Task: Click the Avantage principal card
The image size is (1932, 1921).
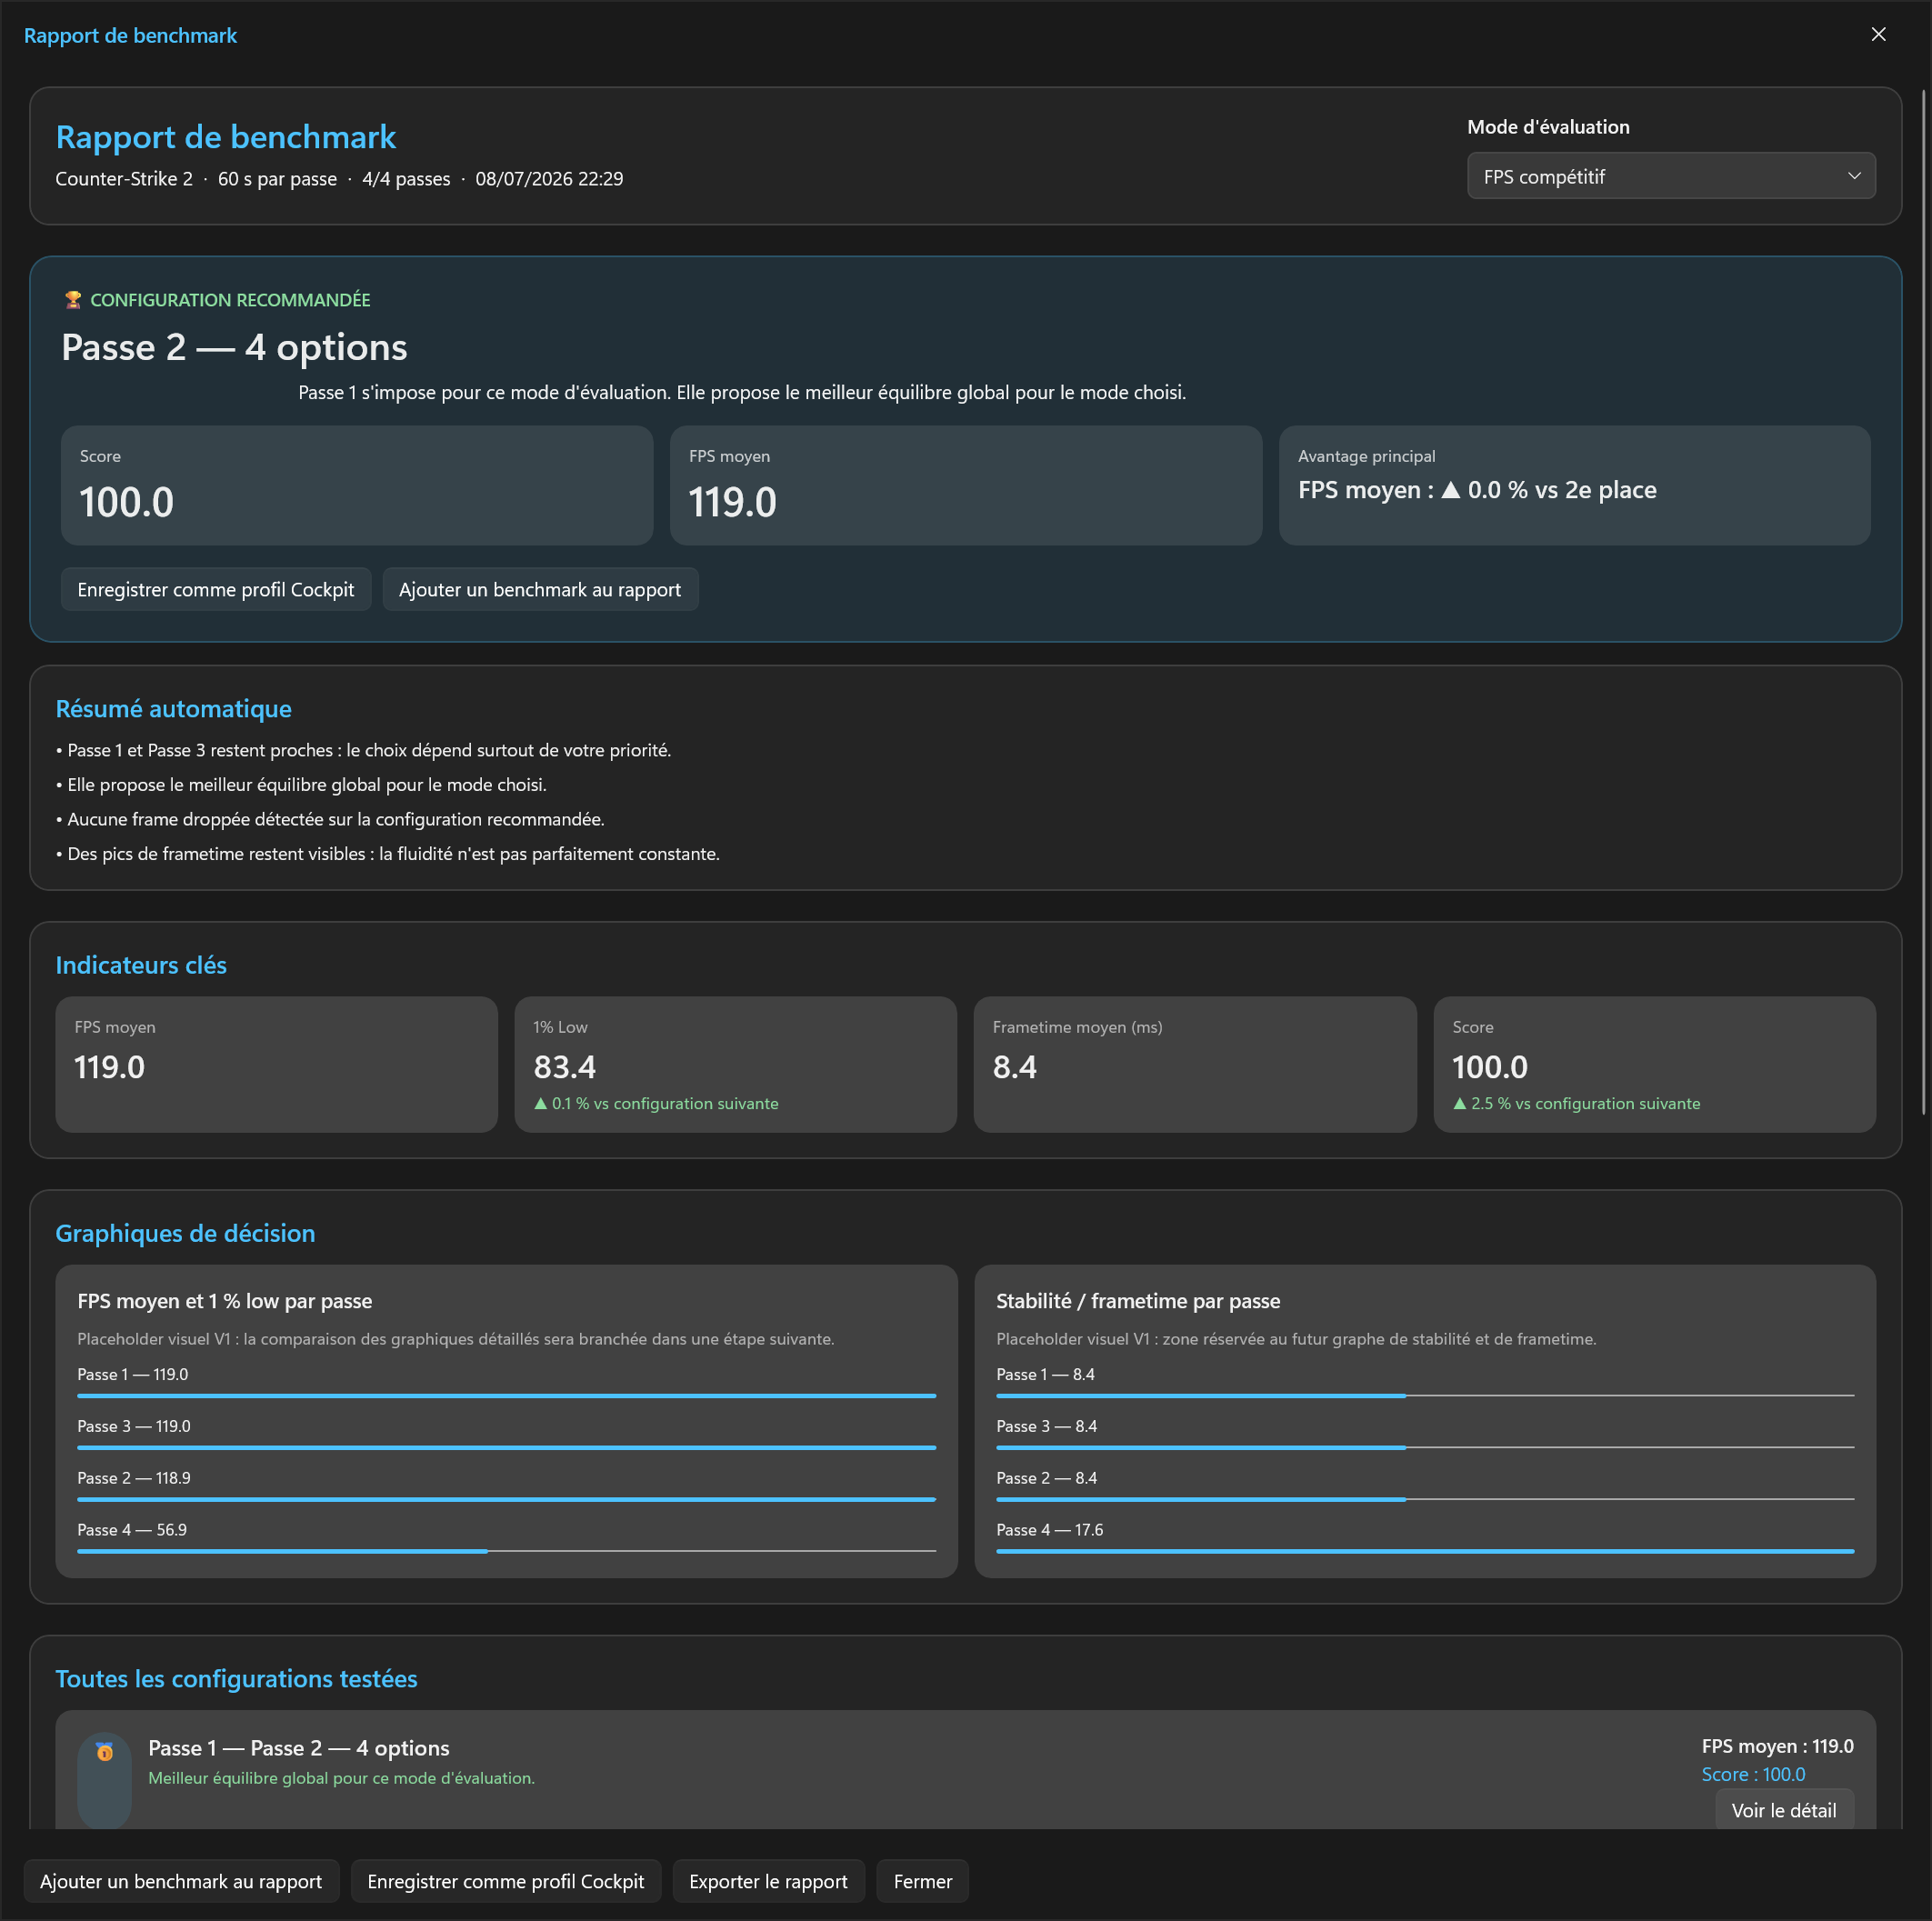Action: click(x=1574, y=485)
